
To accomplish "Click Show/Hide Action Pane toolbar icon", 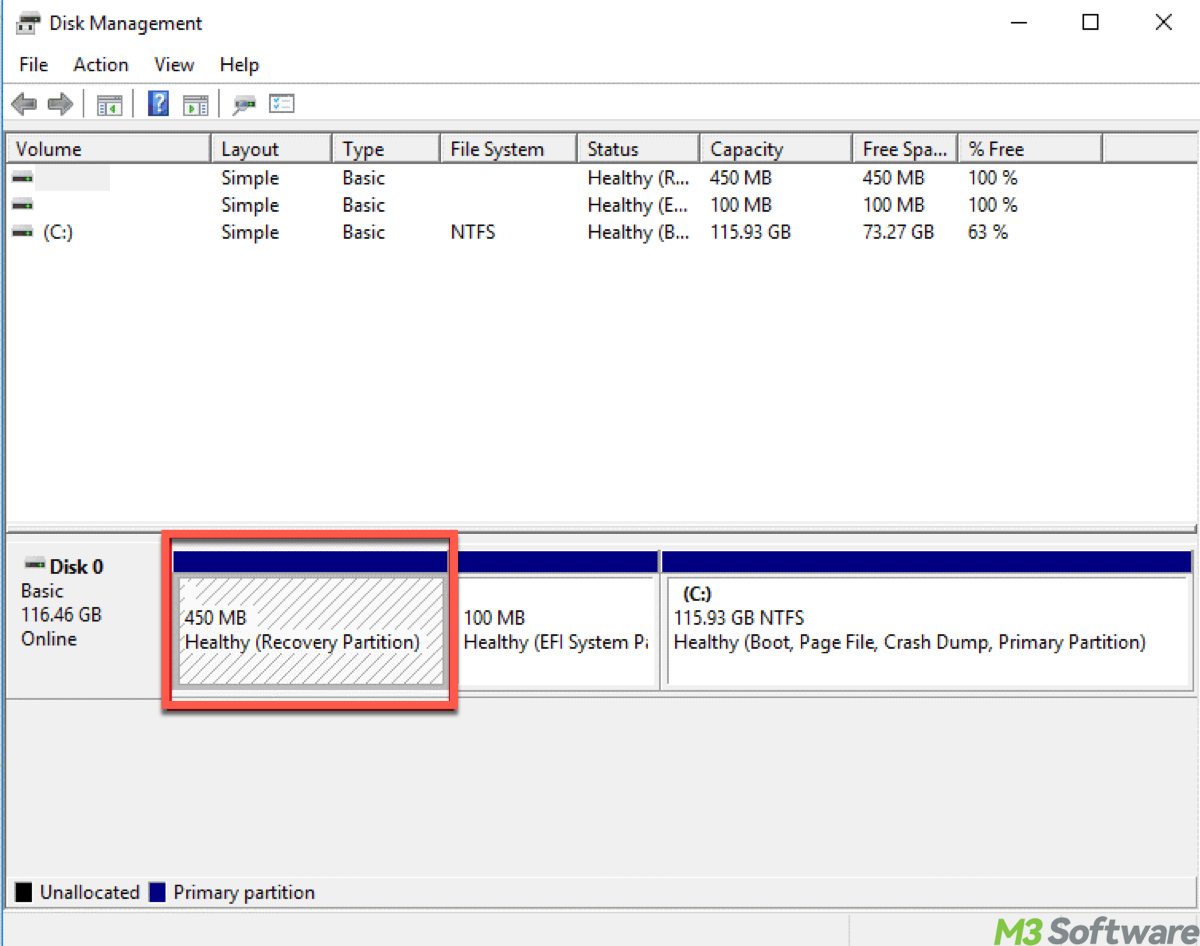I will pyautogui.click(x=196, y=104).
